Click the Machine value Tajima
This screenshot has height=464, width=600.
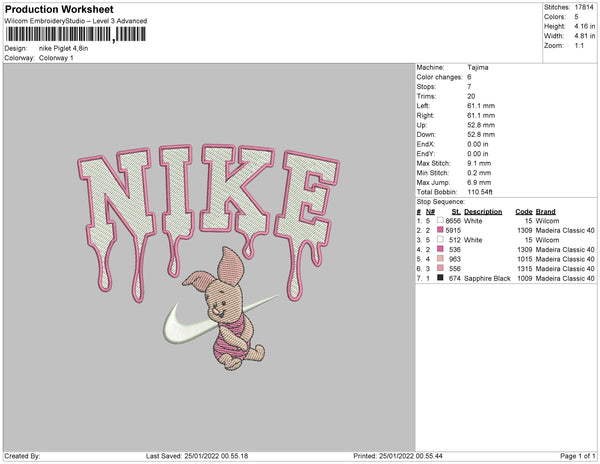478,67
